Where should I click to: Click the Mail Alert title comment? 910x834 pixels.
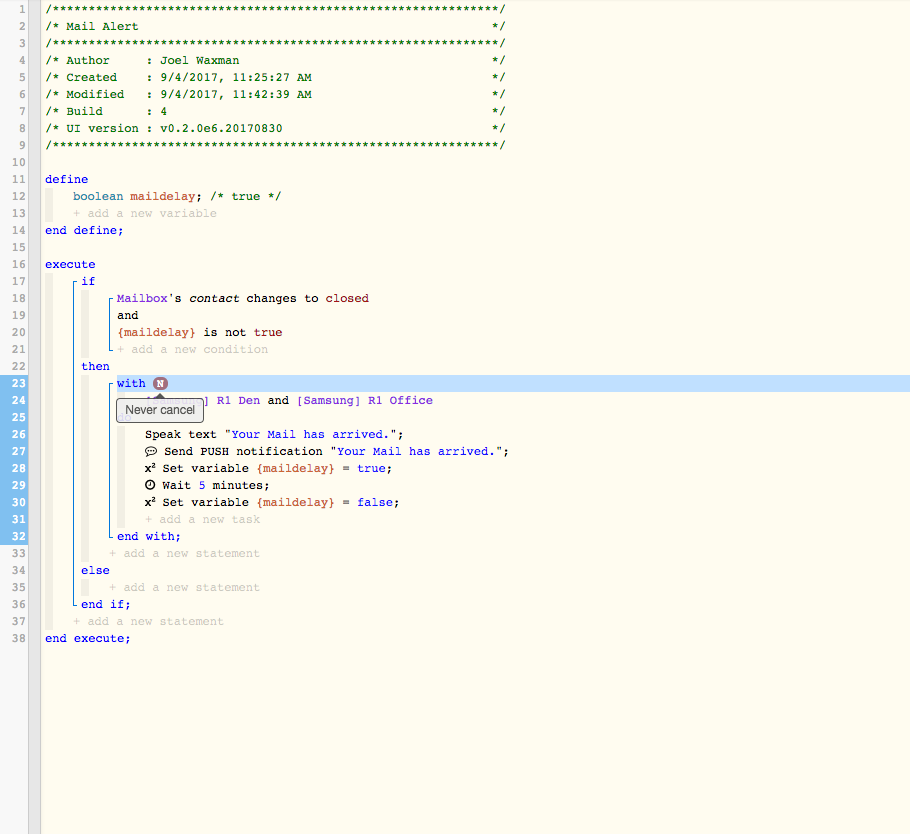pos(102,27)
